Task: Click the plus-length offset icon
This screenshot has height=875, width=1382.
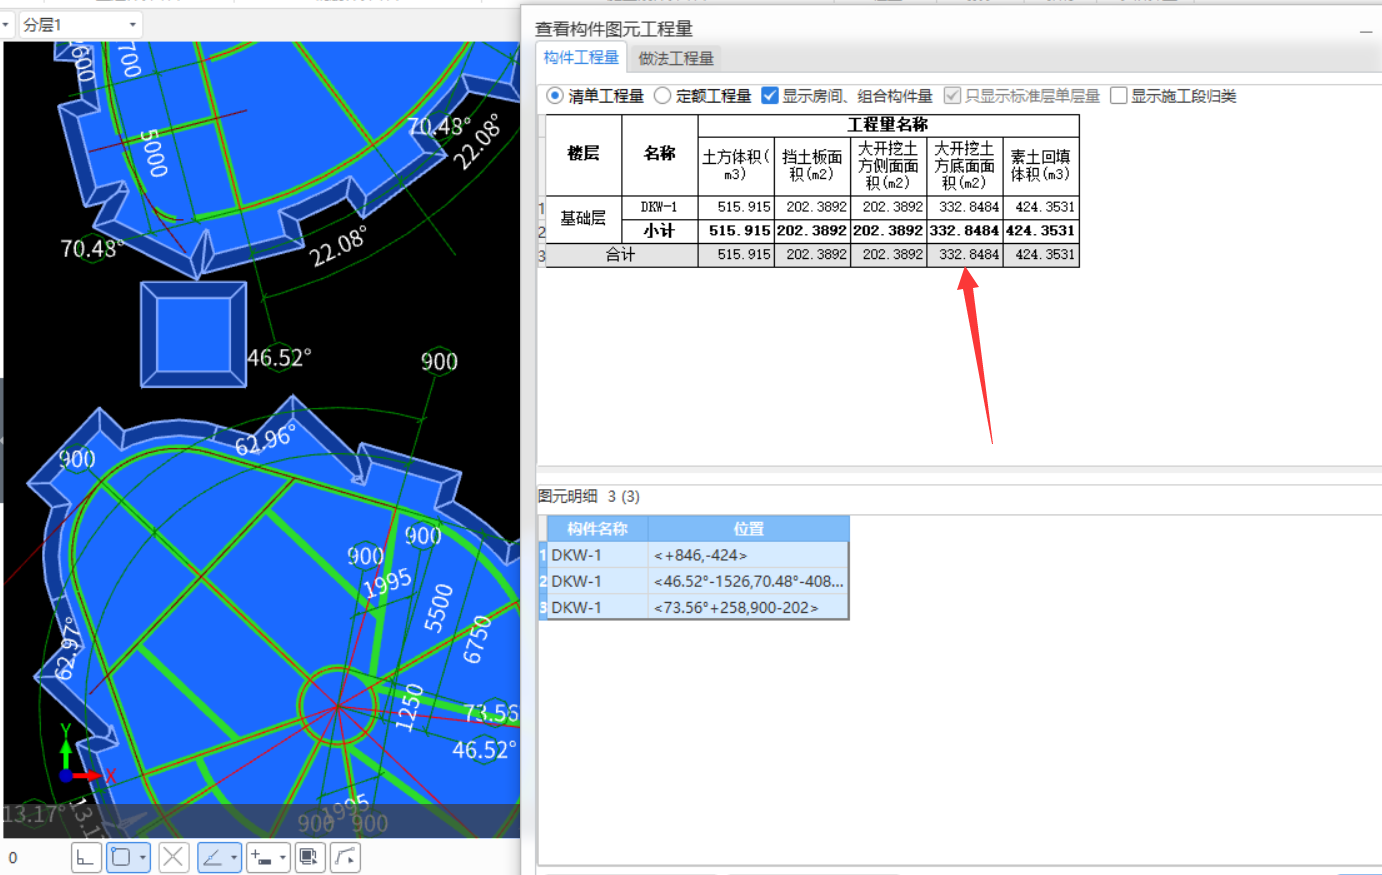Action: pyautogui.click(x=262, y=857)
